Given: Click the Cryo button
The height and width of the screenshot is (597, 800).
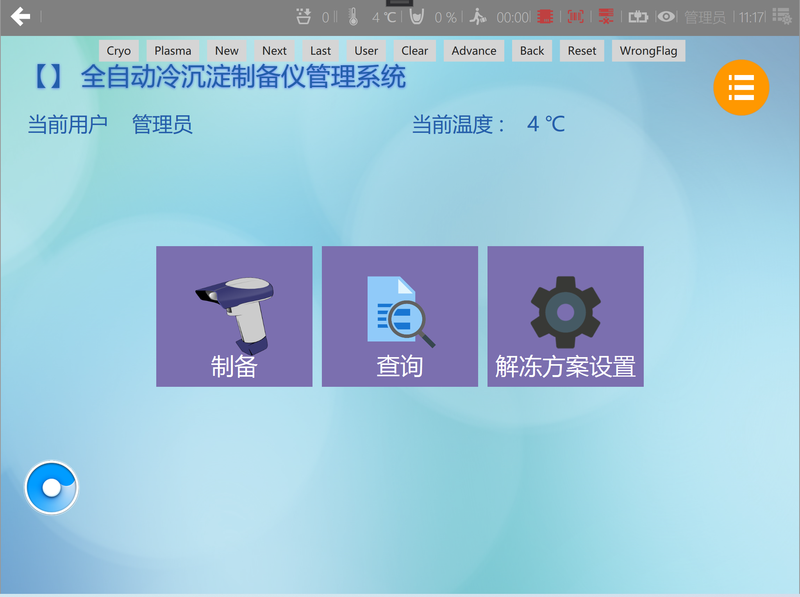Looking at the screenshot, I should [118, 51].
